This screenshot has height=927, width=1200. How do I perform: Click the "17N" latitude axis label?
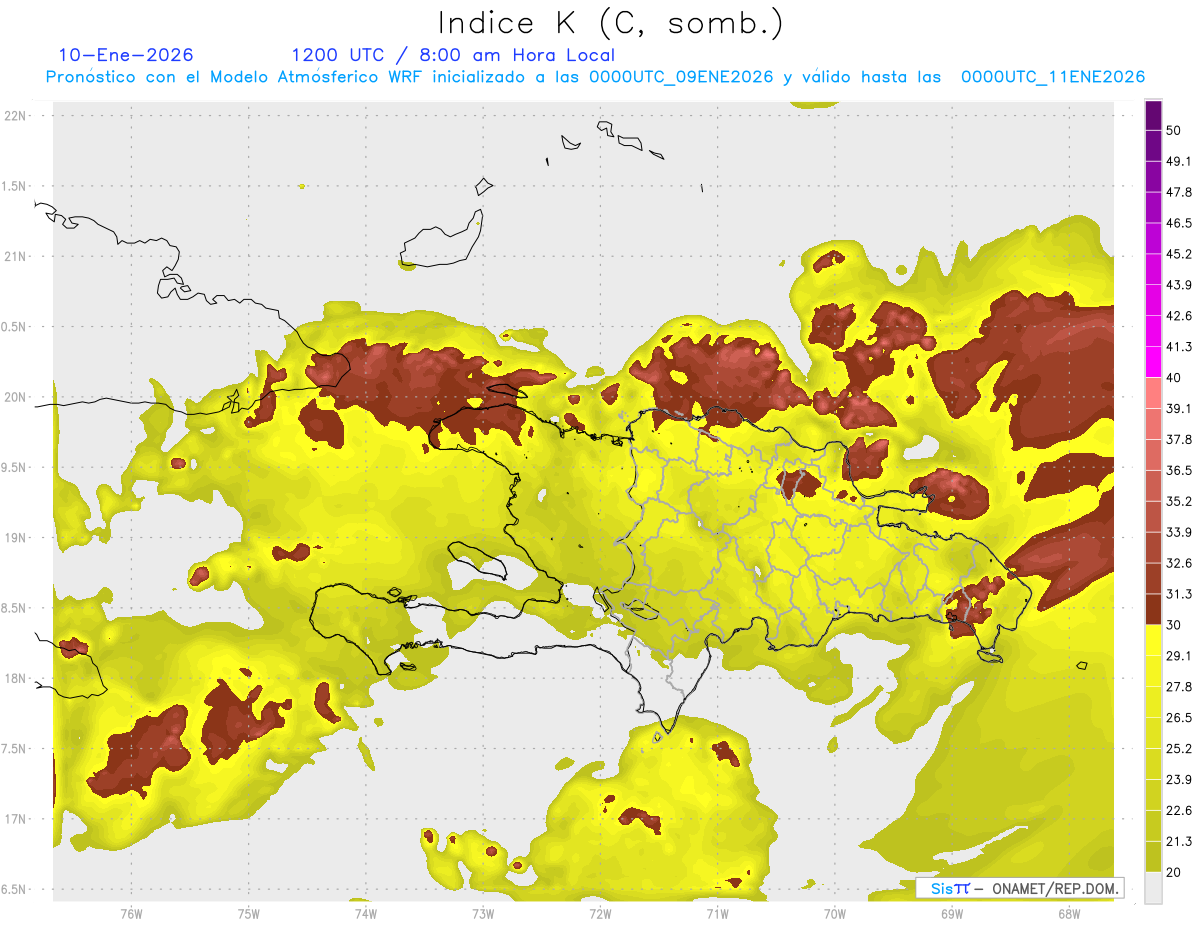tap(16, 819)
